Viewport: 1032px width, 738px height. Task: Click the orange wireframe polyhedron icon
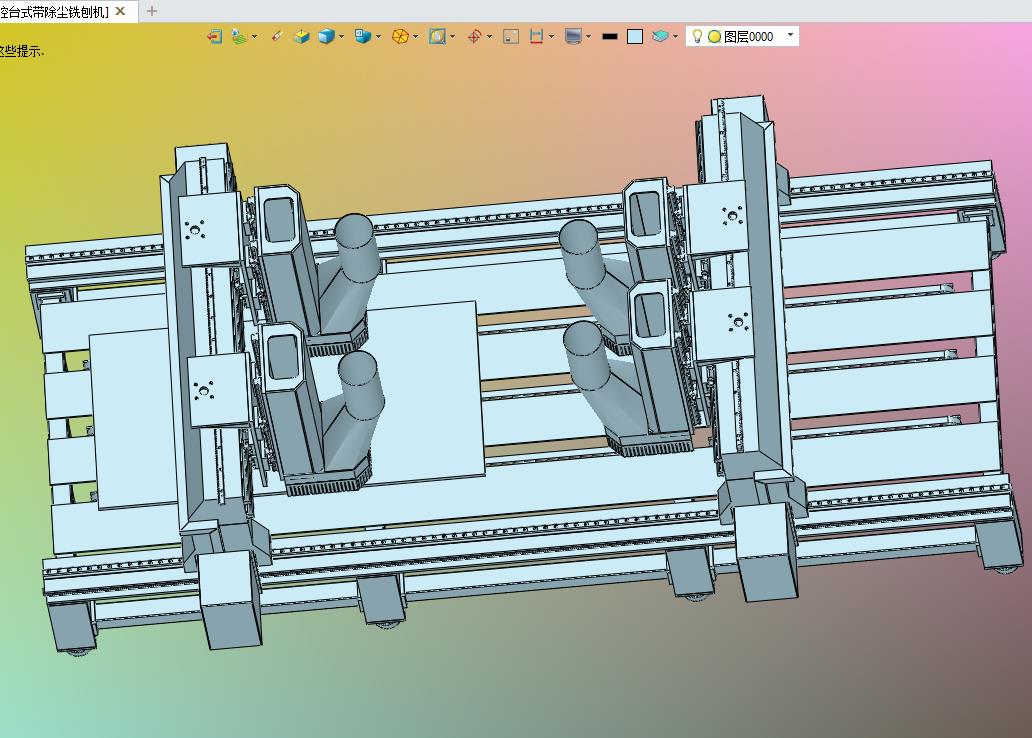[400, 36]
